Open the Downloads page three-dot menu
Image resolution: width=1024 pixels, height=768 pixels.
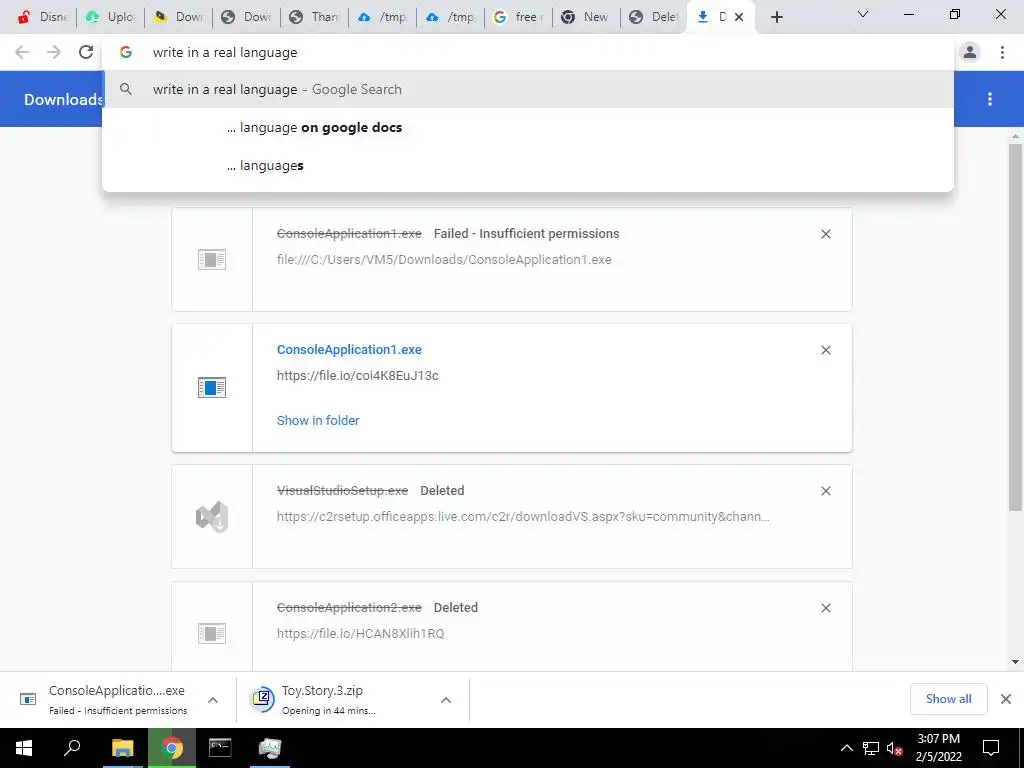pos(990,99)
